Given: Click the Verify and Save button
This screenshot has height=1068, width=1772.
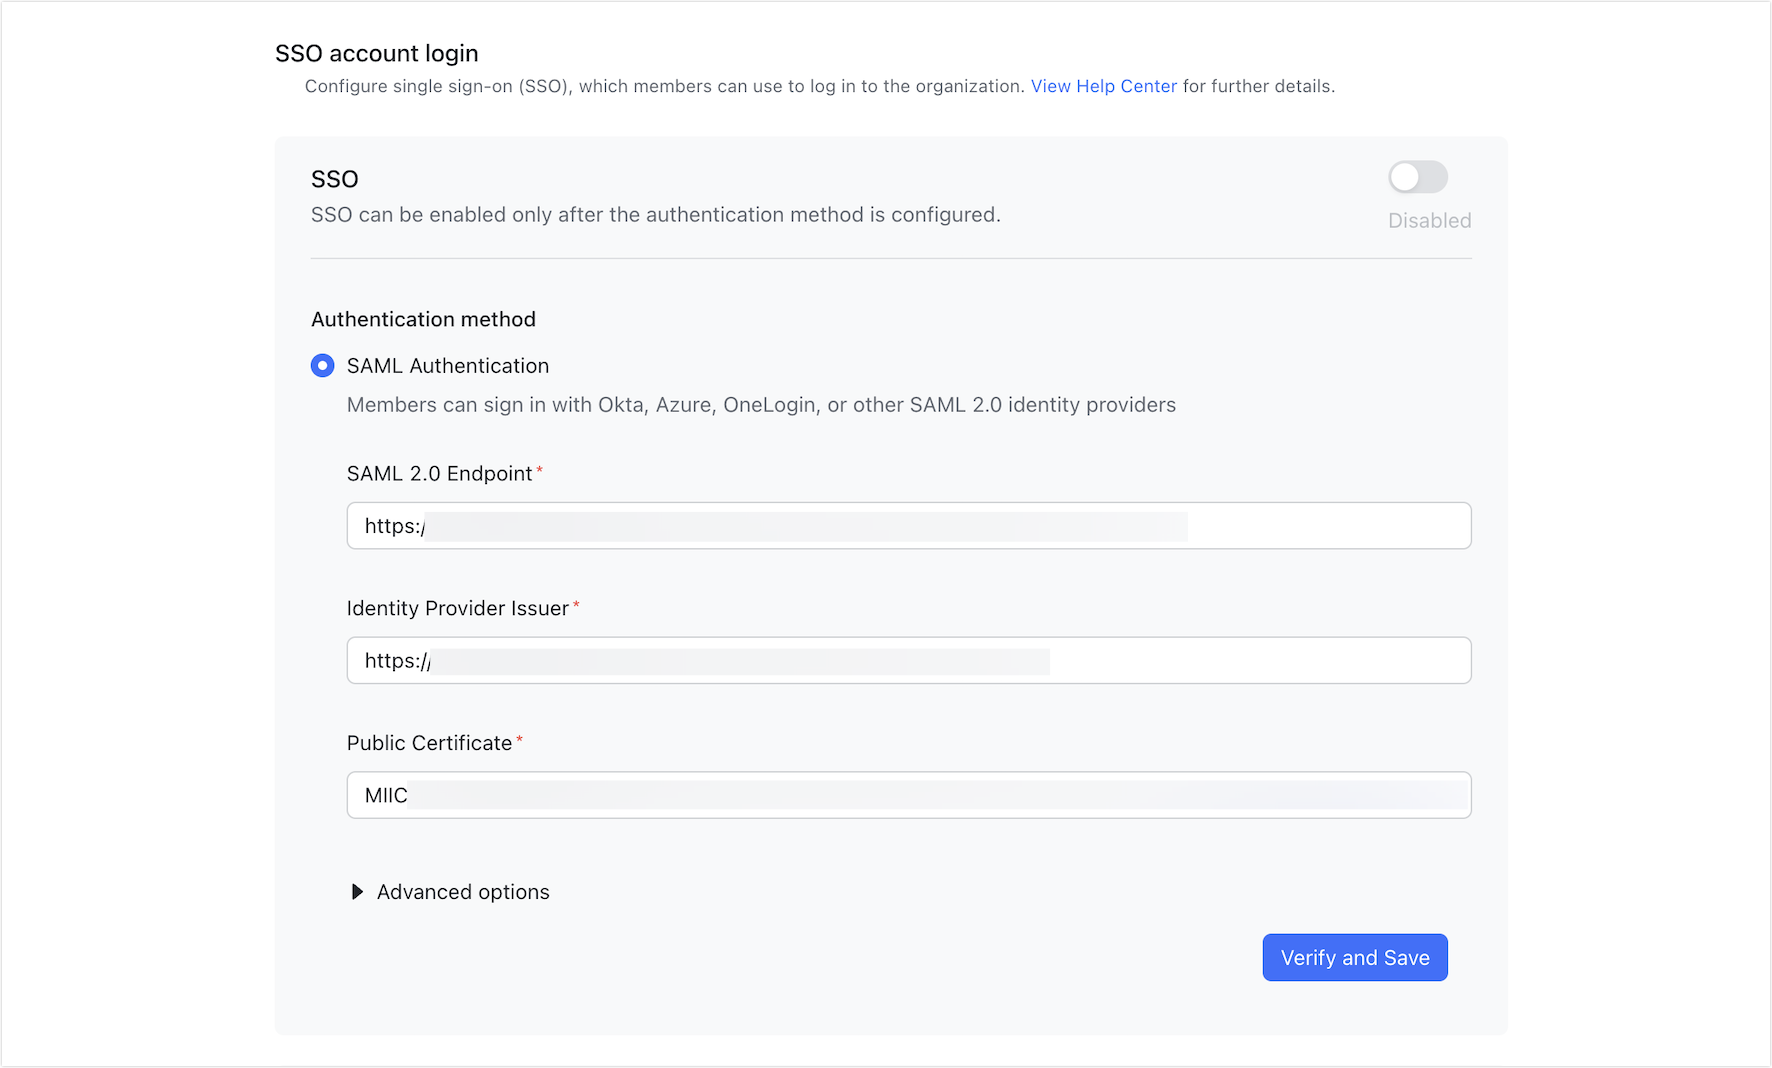Looking at the screenshot, I should pos(1355,958).
